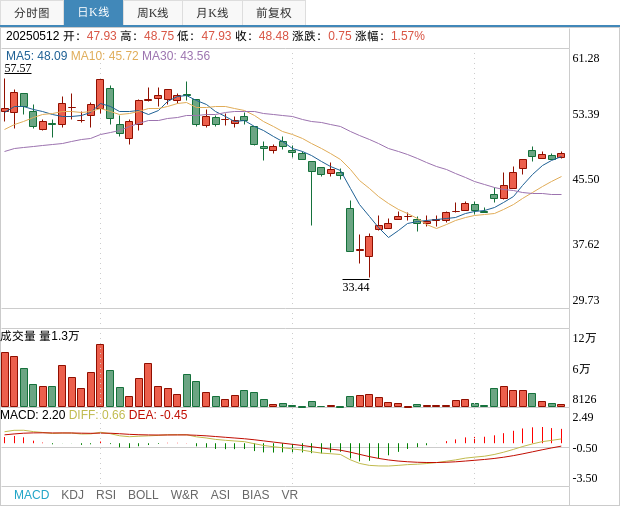The width and height of the screenshot is (620, 506).
Task: Click the 12万 volume axis label
Action: click(584, 338)
